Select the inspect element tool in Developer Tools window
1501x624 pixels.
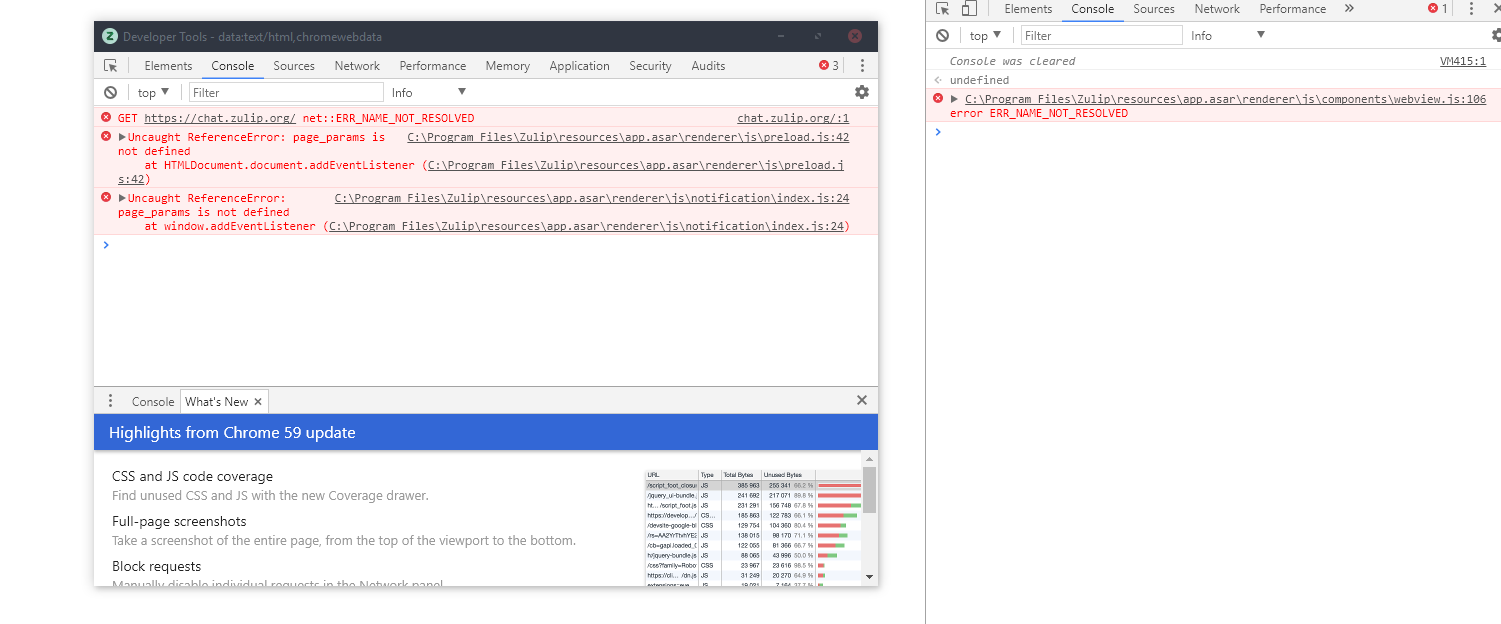(111, 66)
